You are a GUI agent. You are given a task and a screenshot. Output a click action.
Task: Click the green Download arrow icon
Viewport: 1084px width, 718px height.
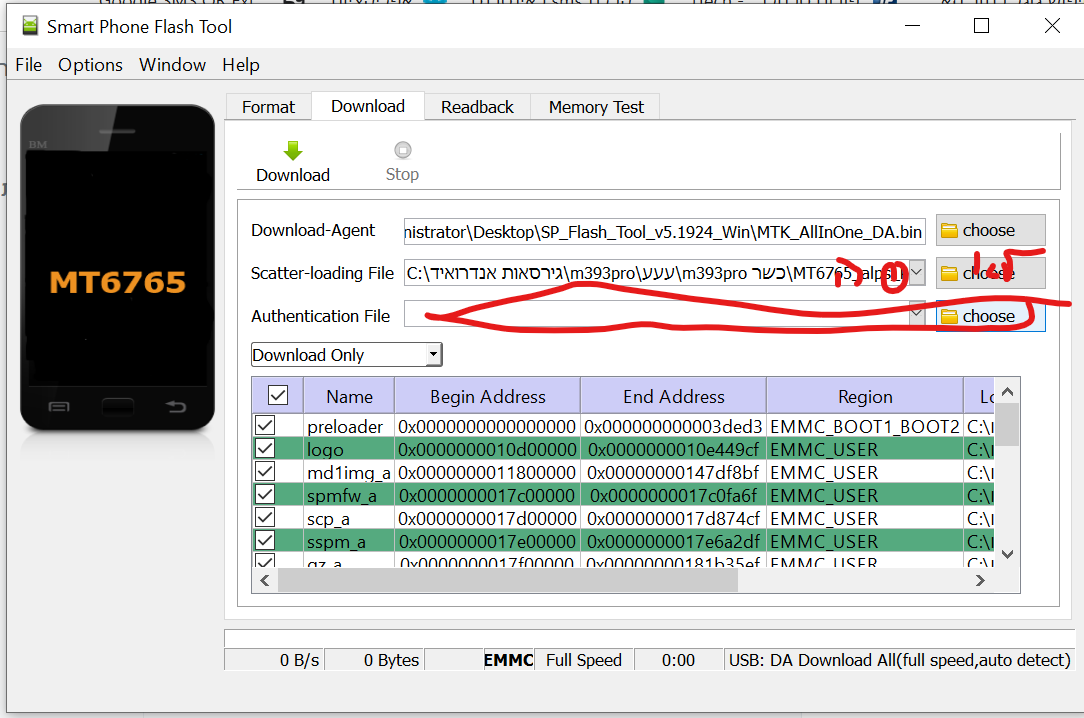[292, 151]
